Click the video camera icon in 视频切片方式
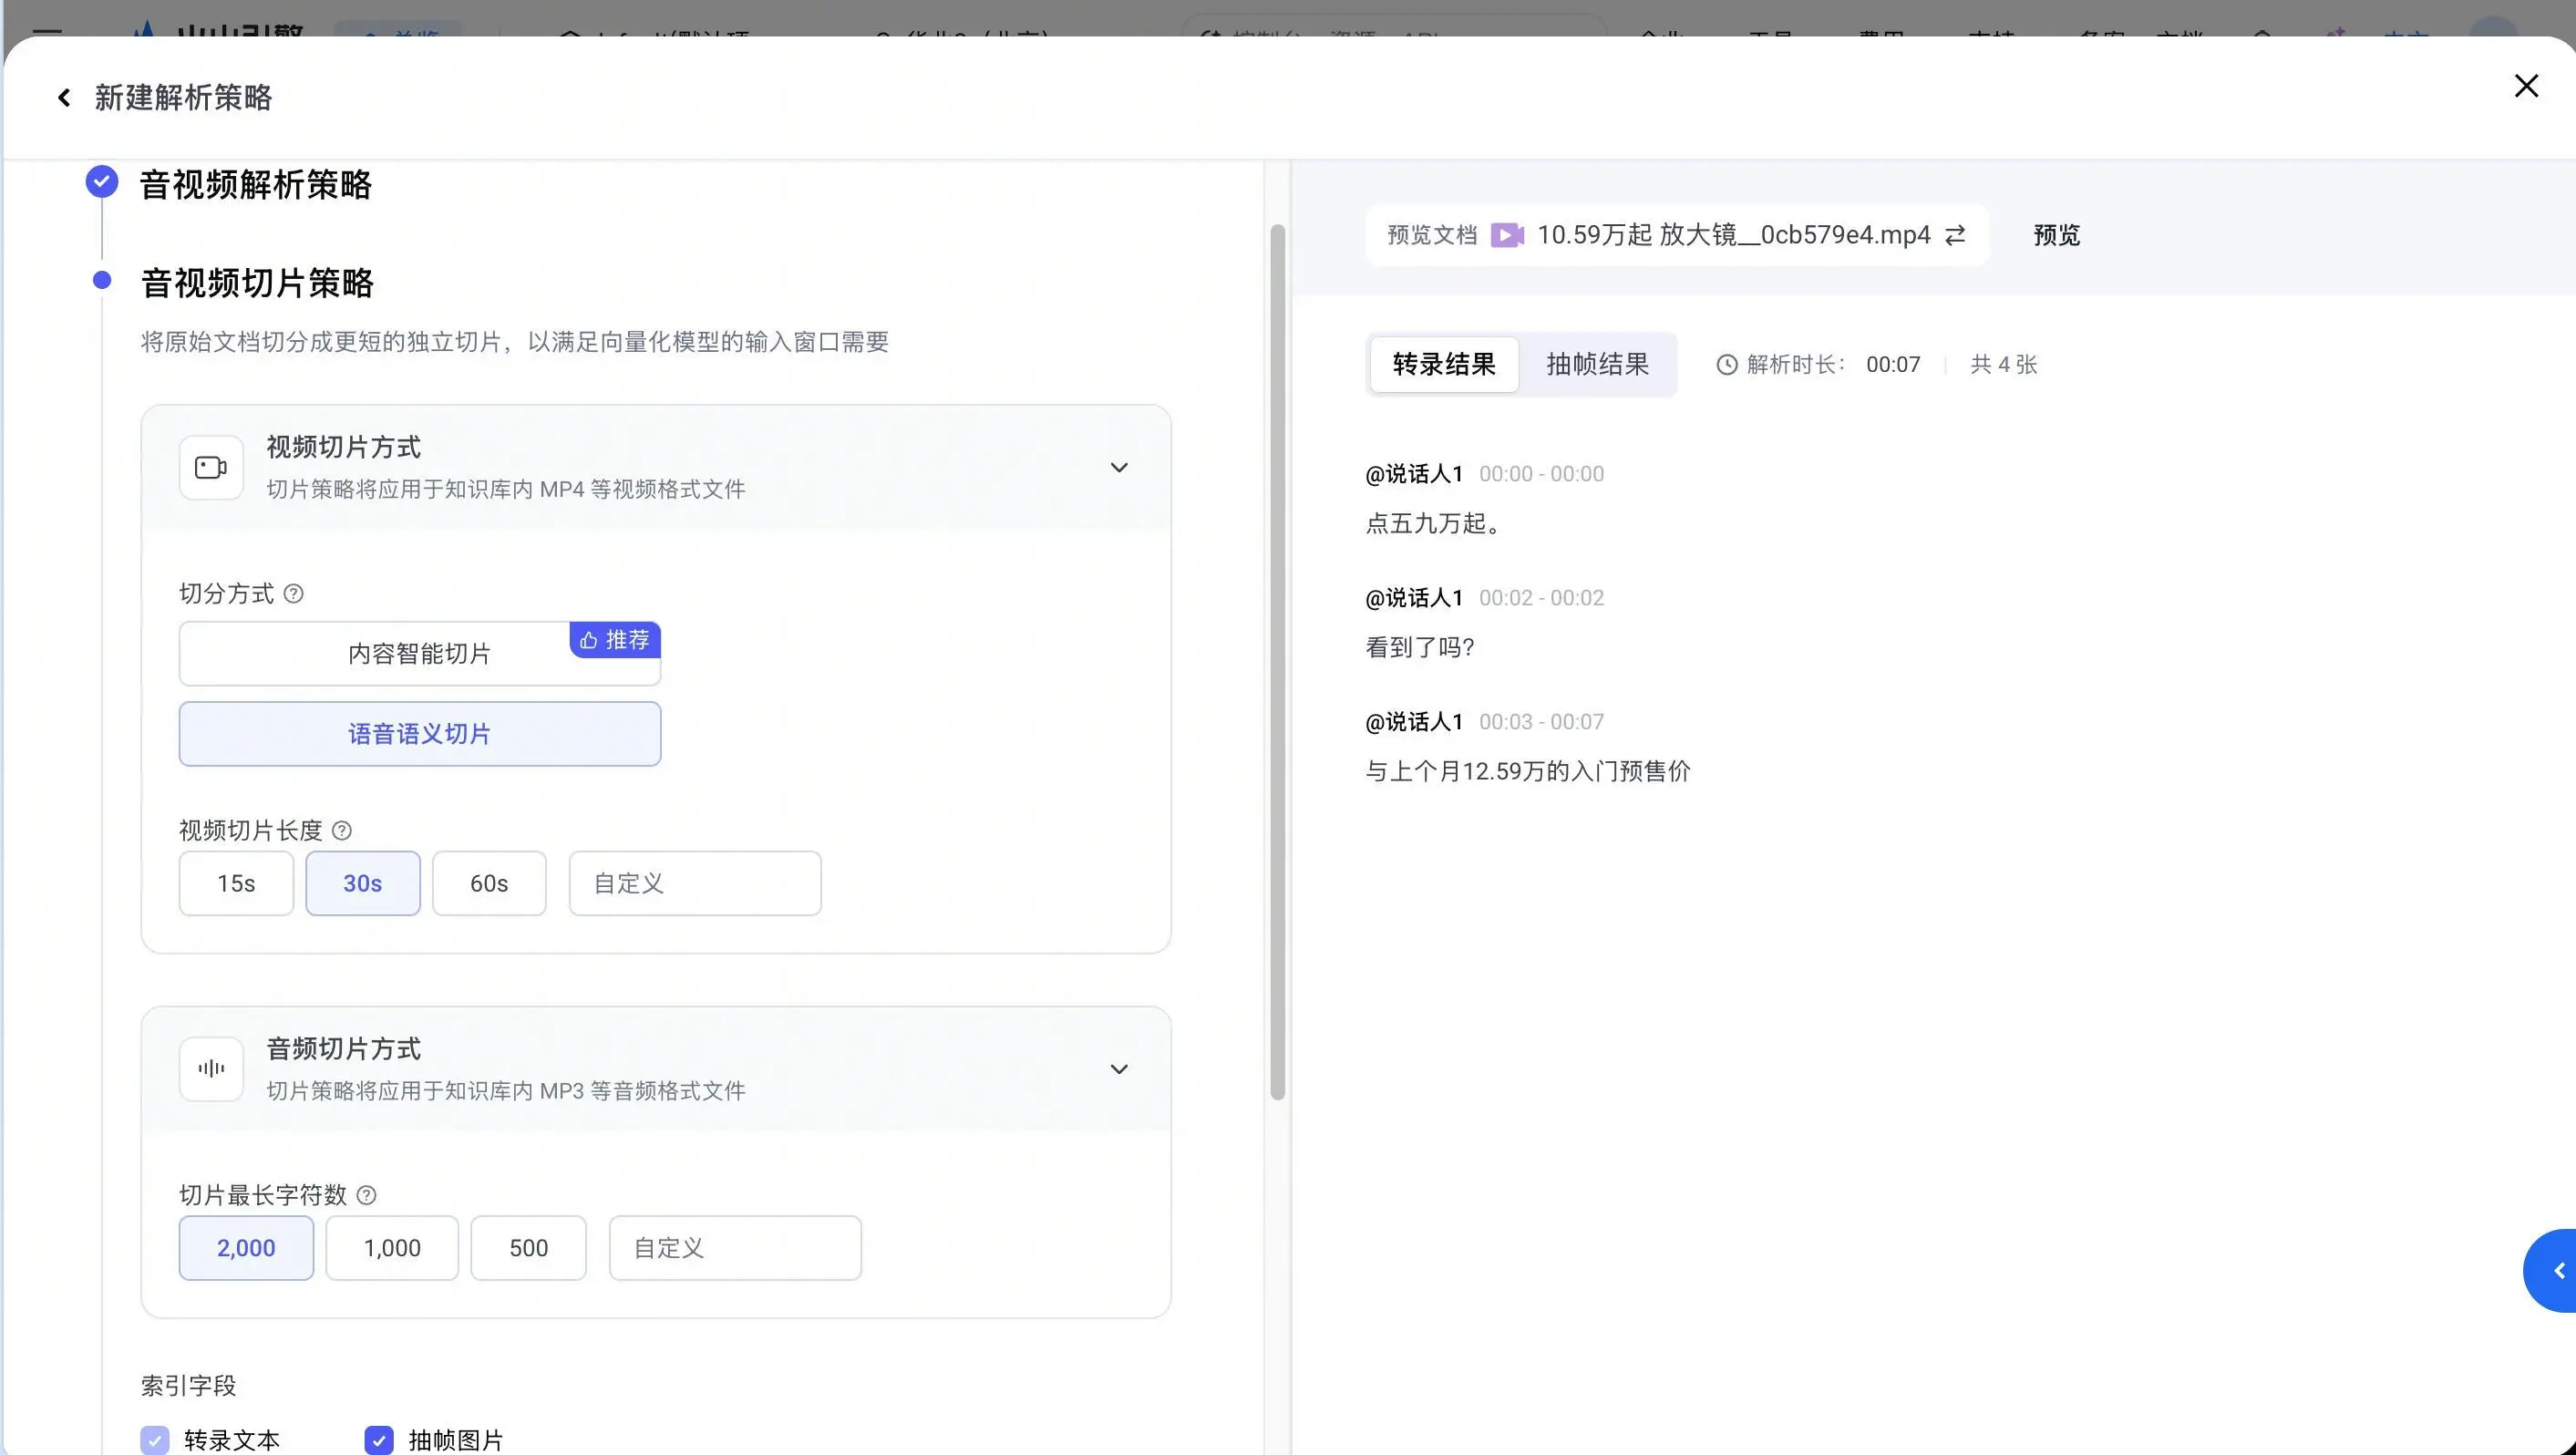Image resolution: width=2576 pixels, height=1455 pixels. (x=211, y=467)
